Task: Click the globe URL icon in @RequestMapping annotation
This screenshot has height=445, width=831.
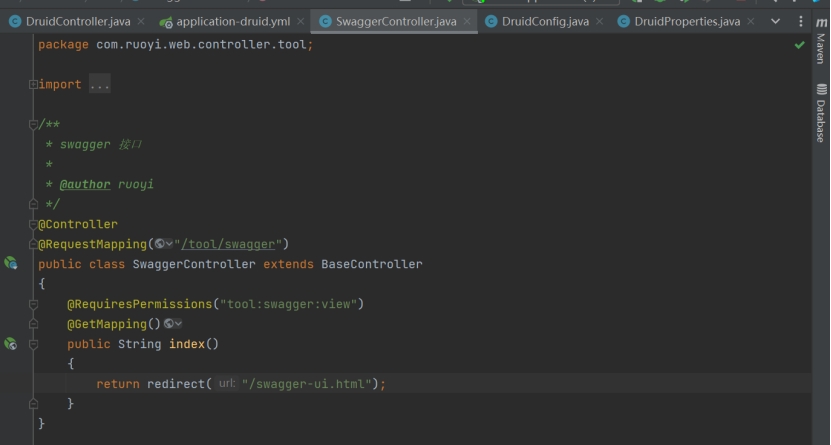Action: click(162, 244)
